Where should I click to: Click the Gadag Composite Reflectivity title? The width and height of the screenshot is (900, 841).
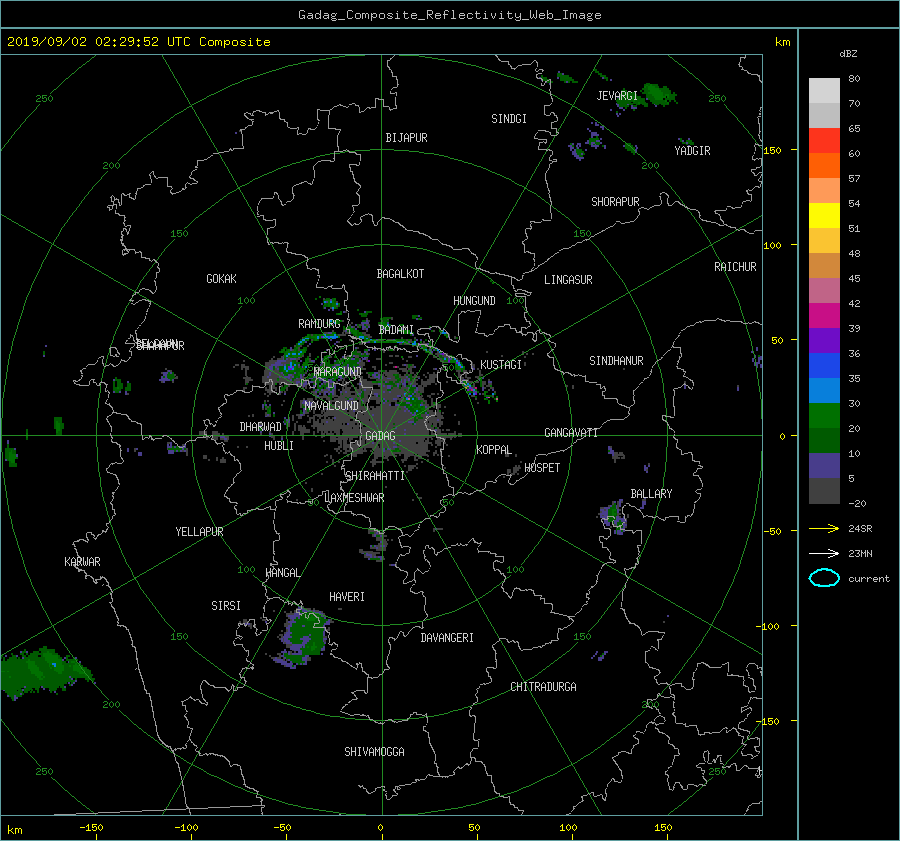[449, 15]
